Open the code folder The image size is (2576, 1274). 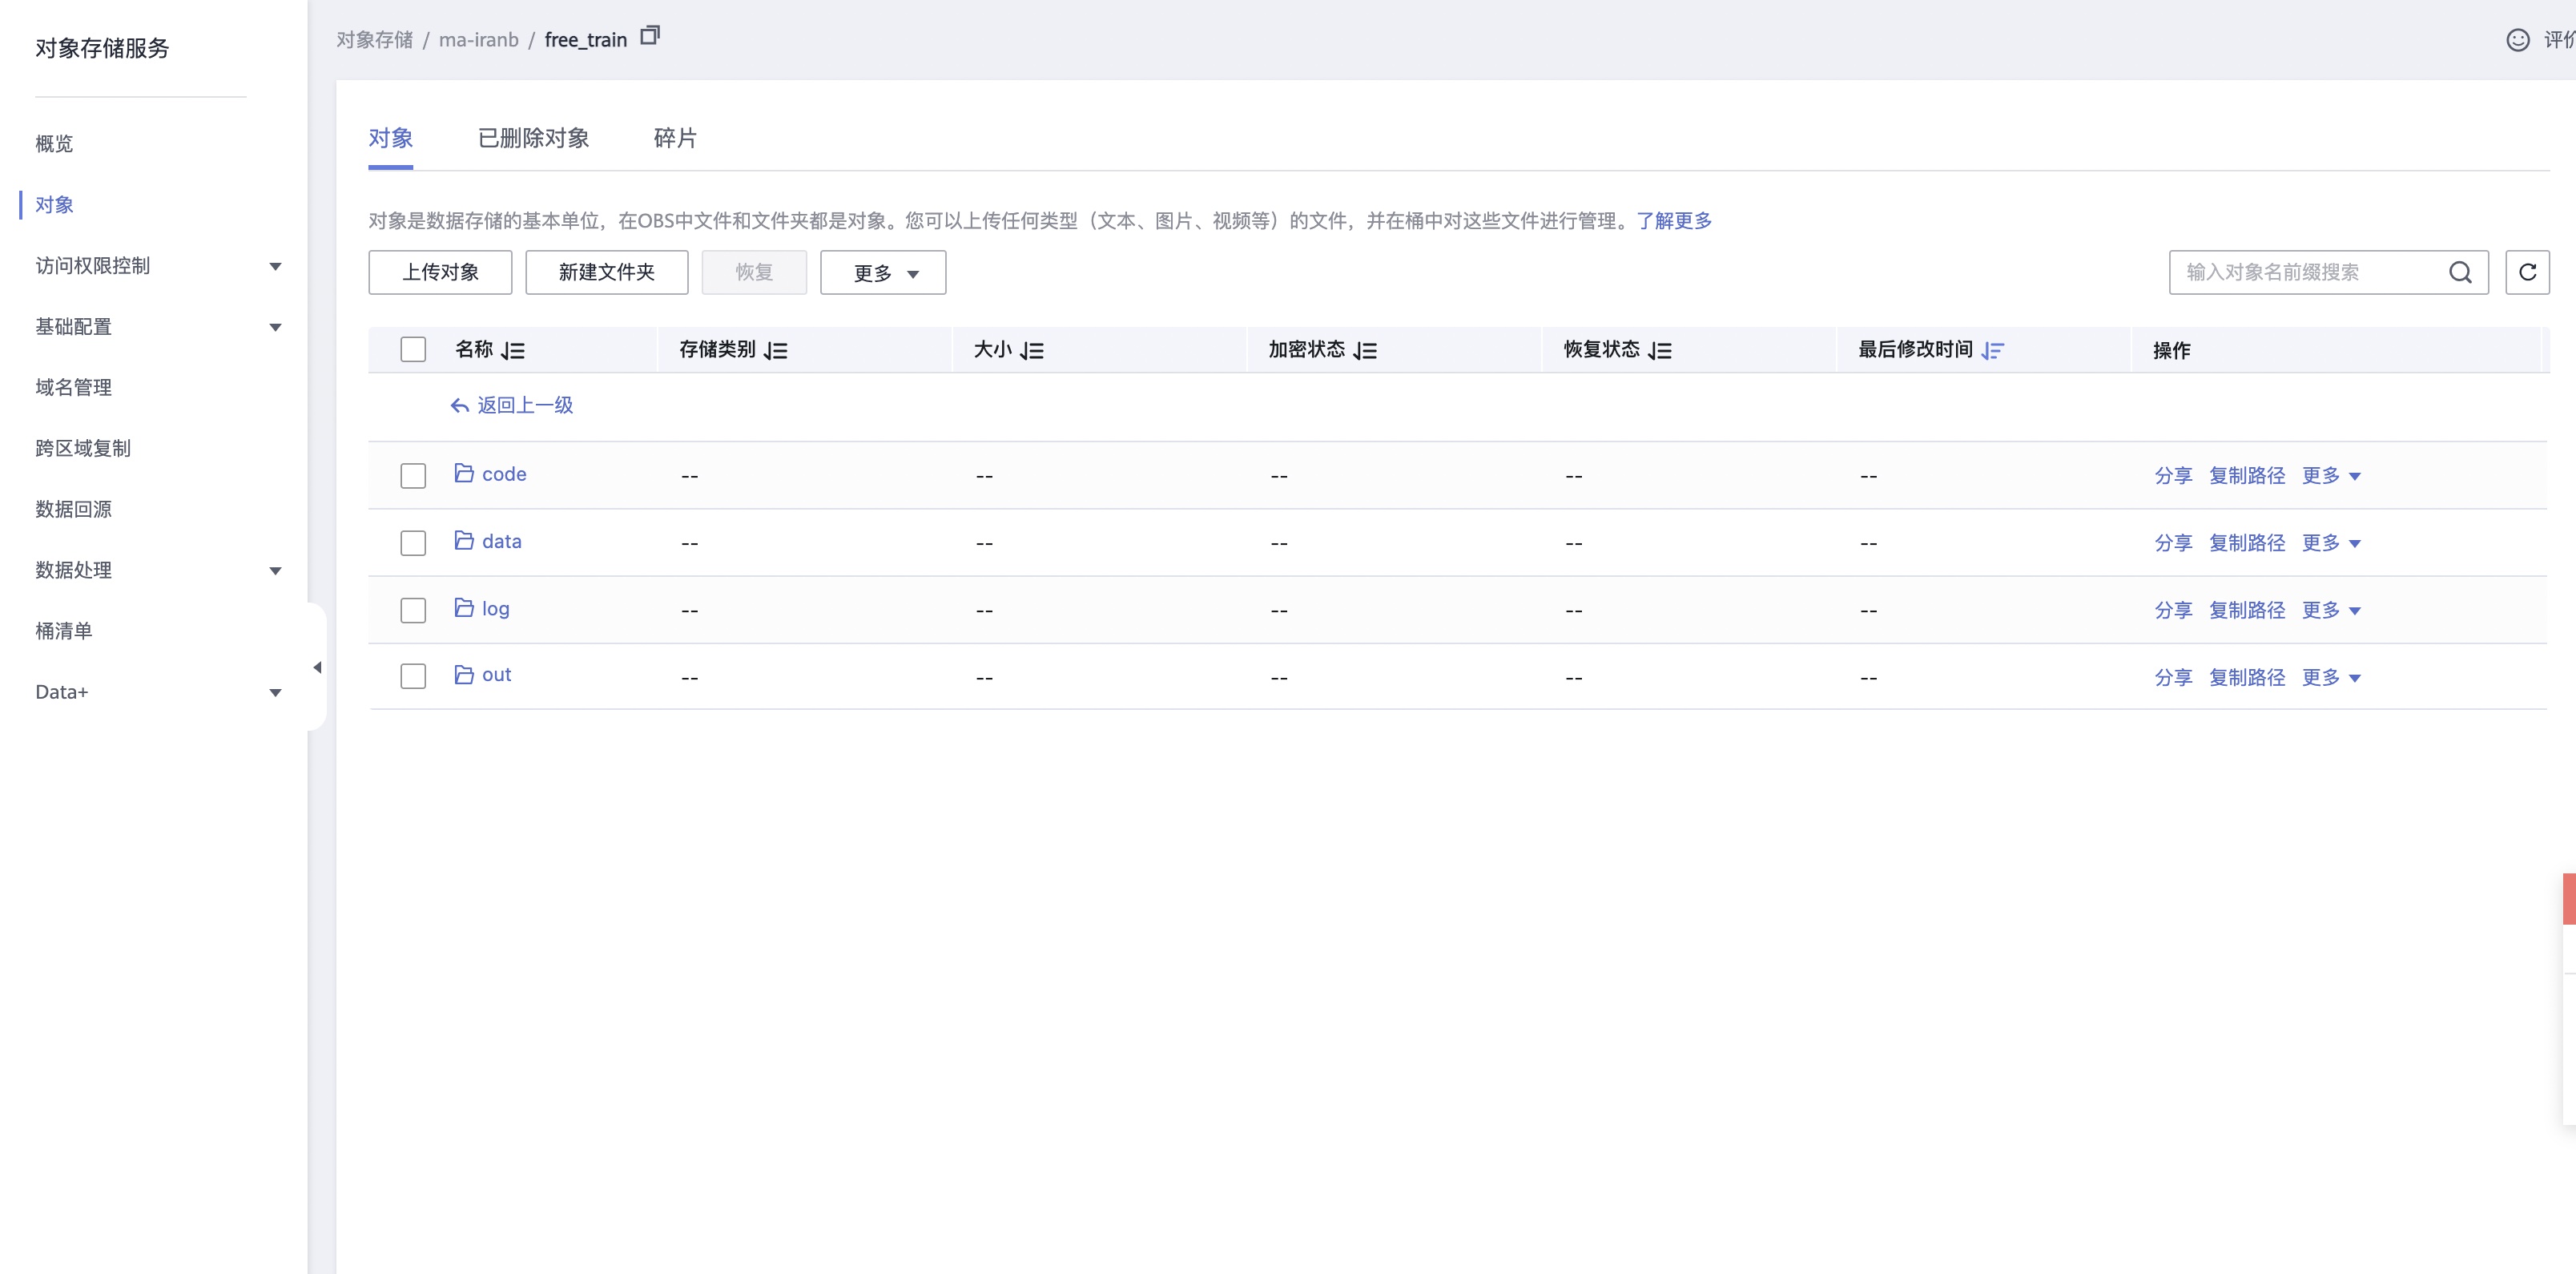point(503,474)
